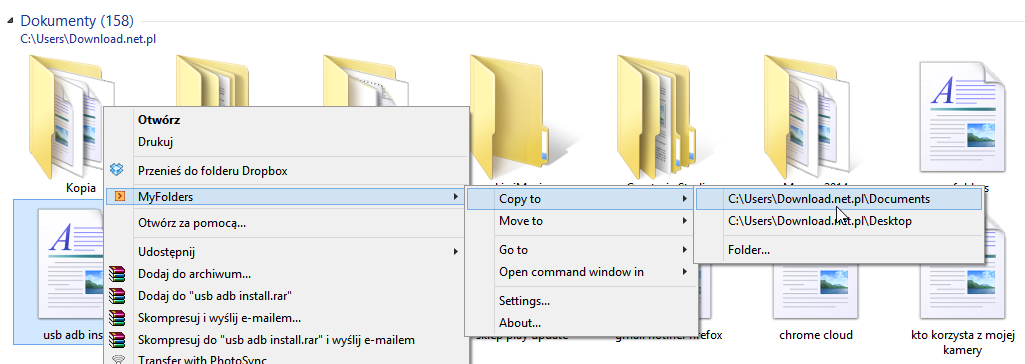Expand the Go to submenu arrow
1025x364 pixels.
tap(684, 250)
